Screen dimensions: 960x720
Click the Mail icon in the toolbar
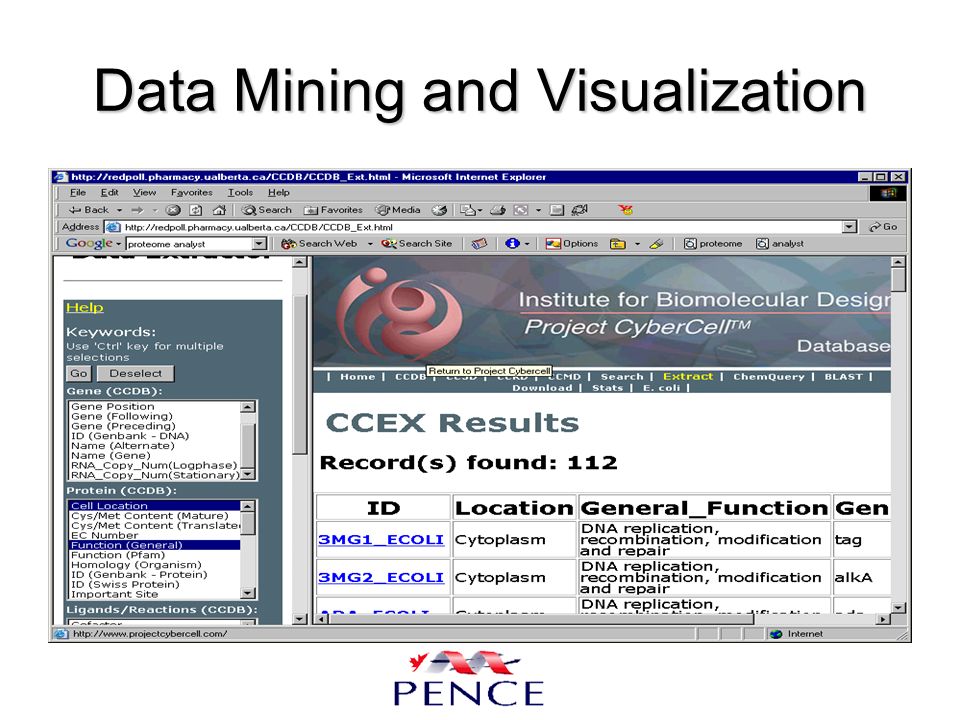(468, 210)
